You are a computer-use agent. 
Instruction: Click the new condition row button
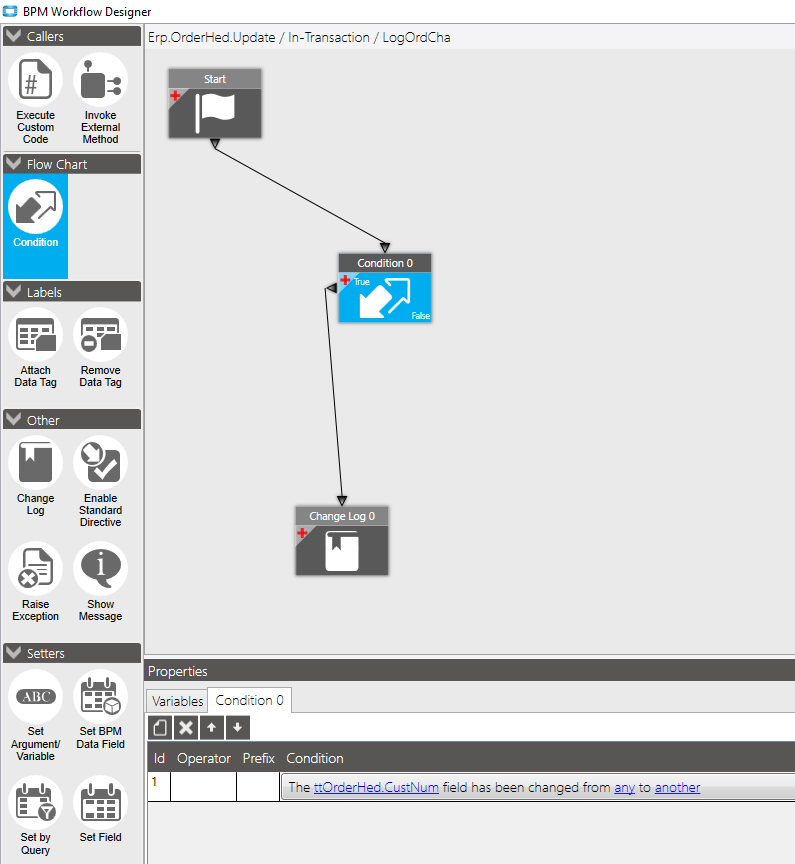(x=160, y=728)
